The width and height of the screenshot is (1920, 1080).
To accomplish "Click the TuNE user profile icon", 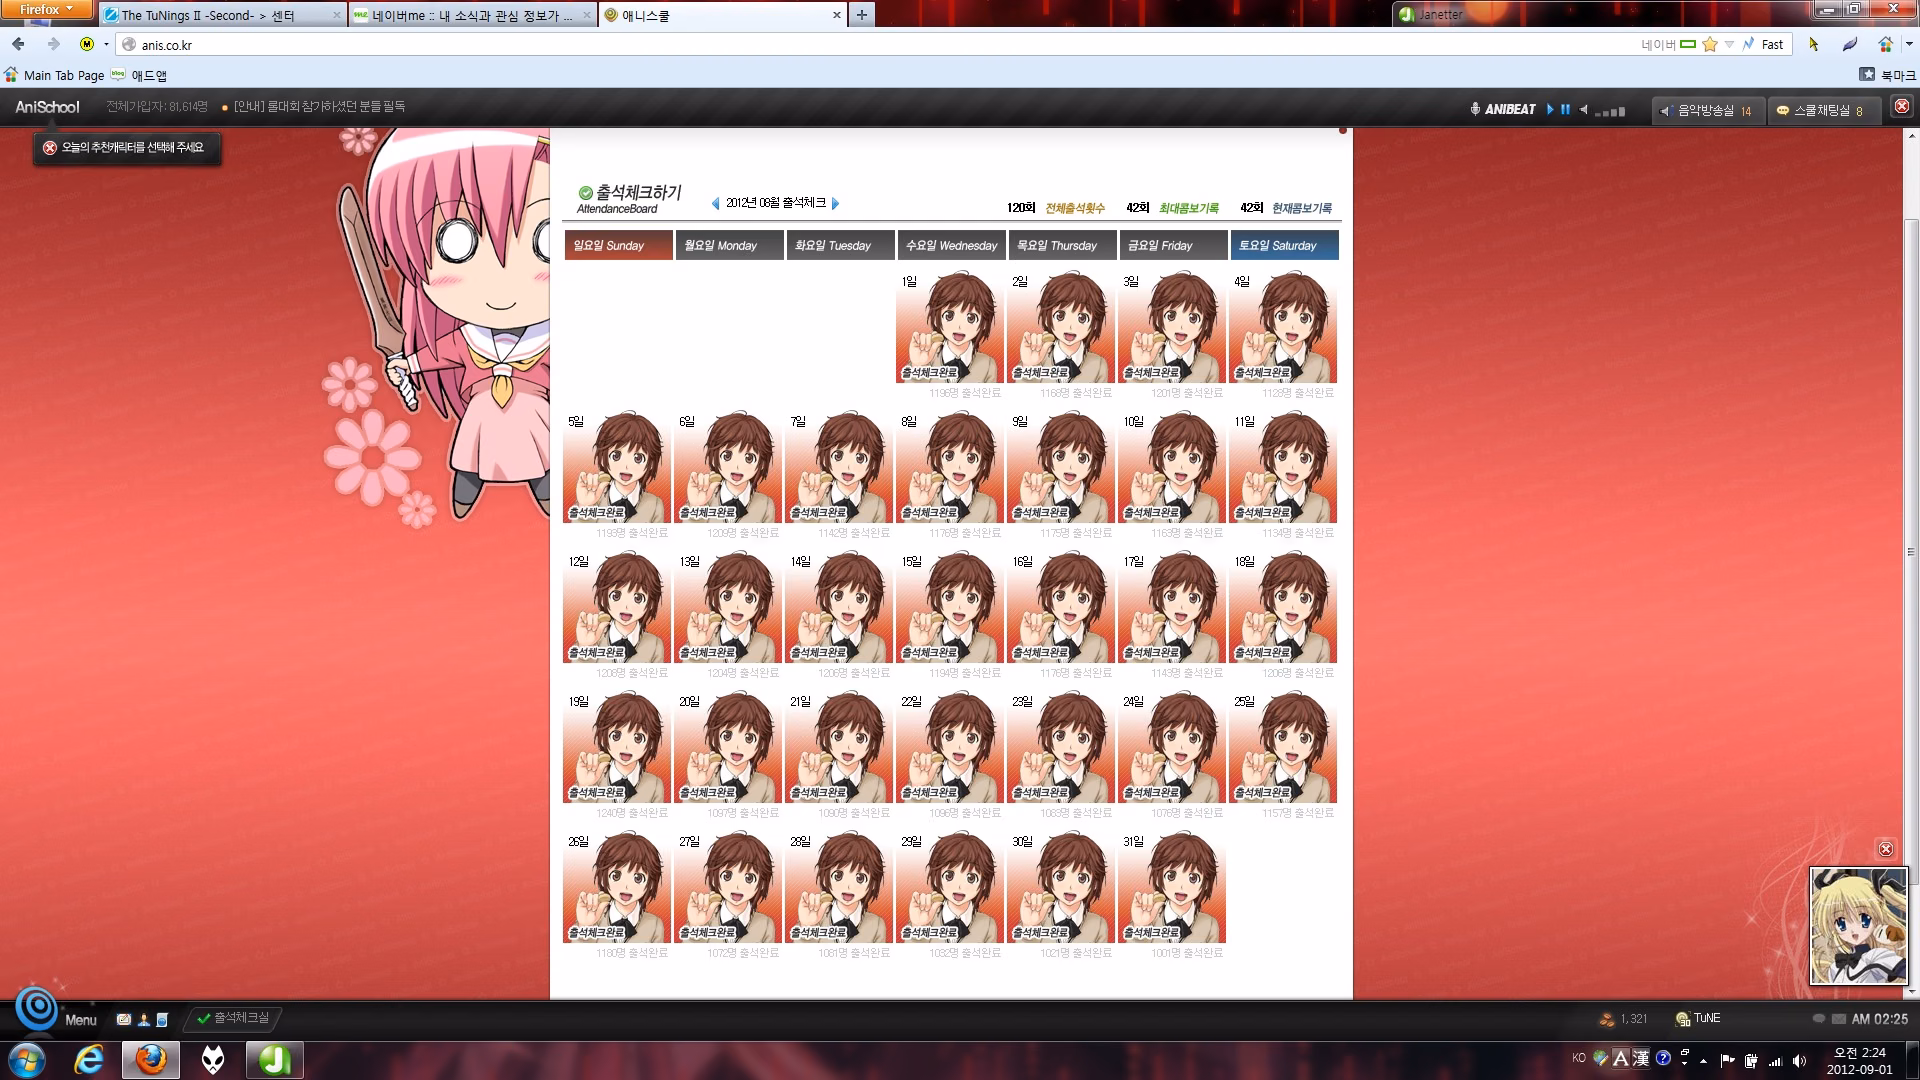I will (x=1682, y=1019).
